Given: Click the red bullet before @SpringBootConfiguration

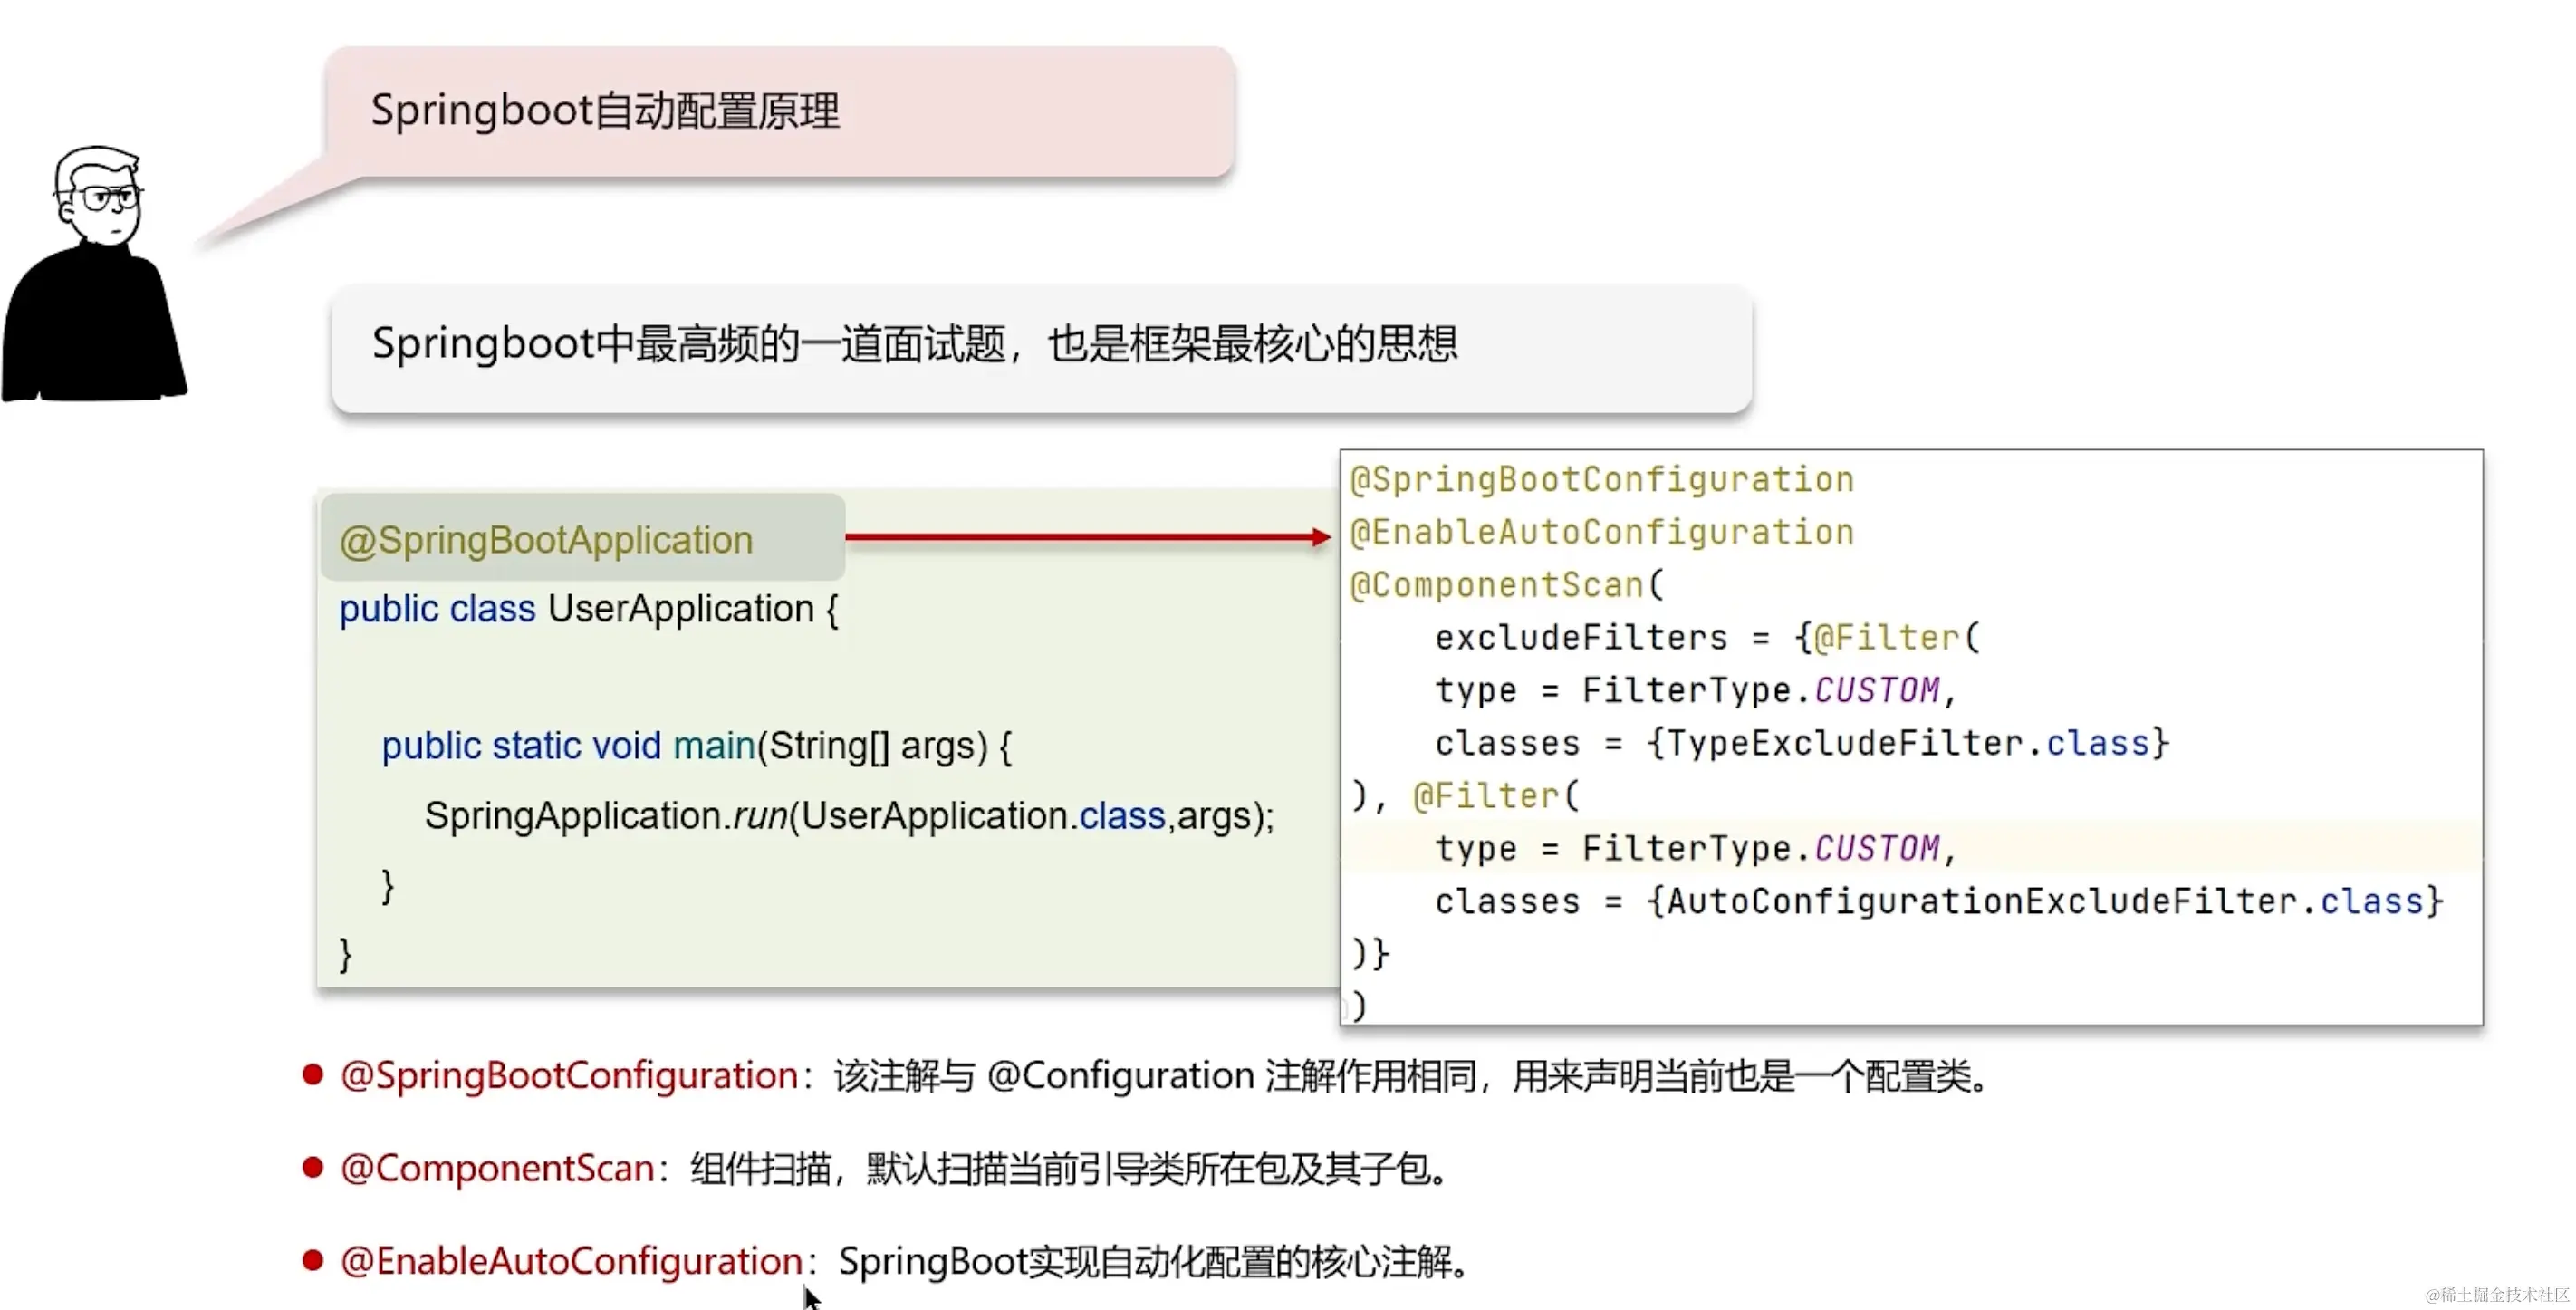Looking at the screenshot, I should tap(313, 1074).
